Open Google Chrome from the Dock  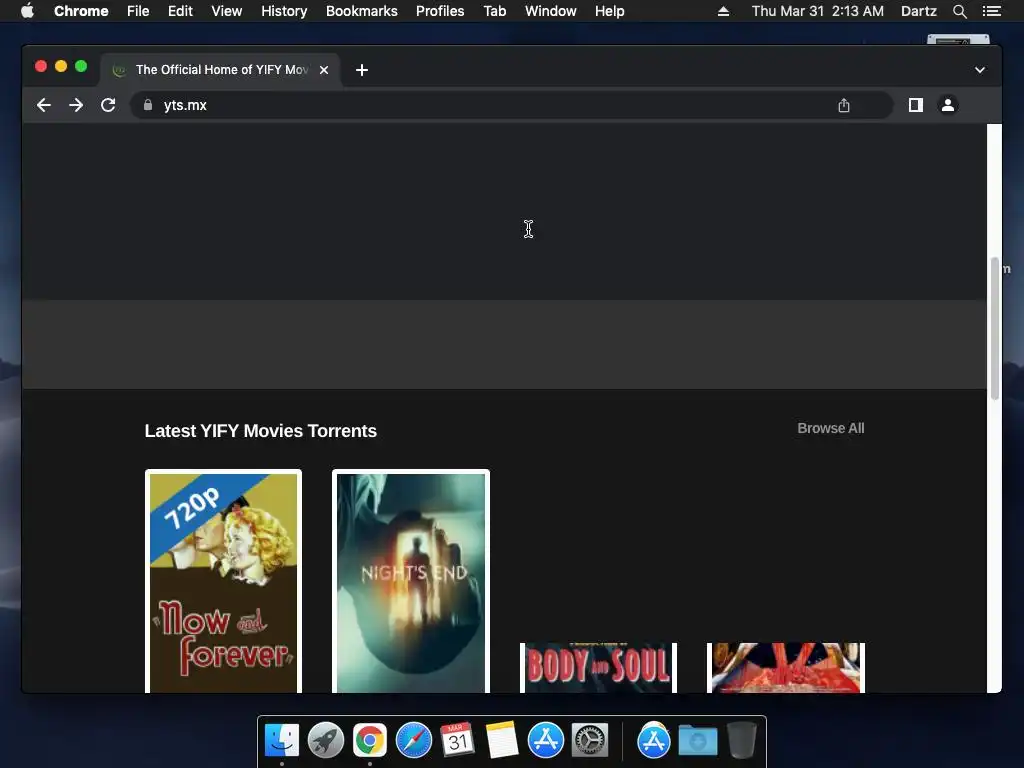point(370,741)
